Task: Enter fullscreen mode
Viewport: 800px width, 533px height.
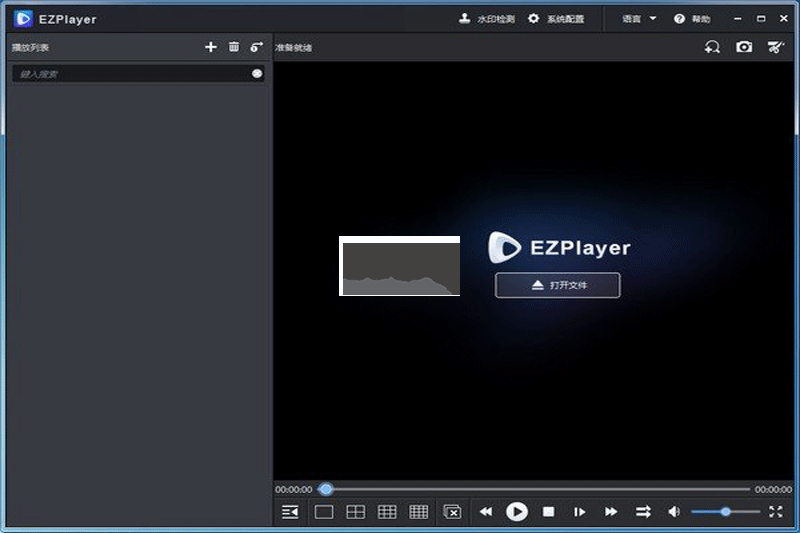Action: (x=776, y=512)
